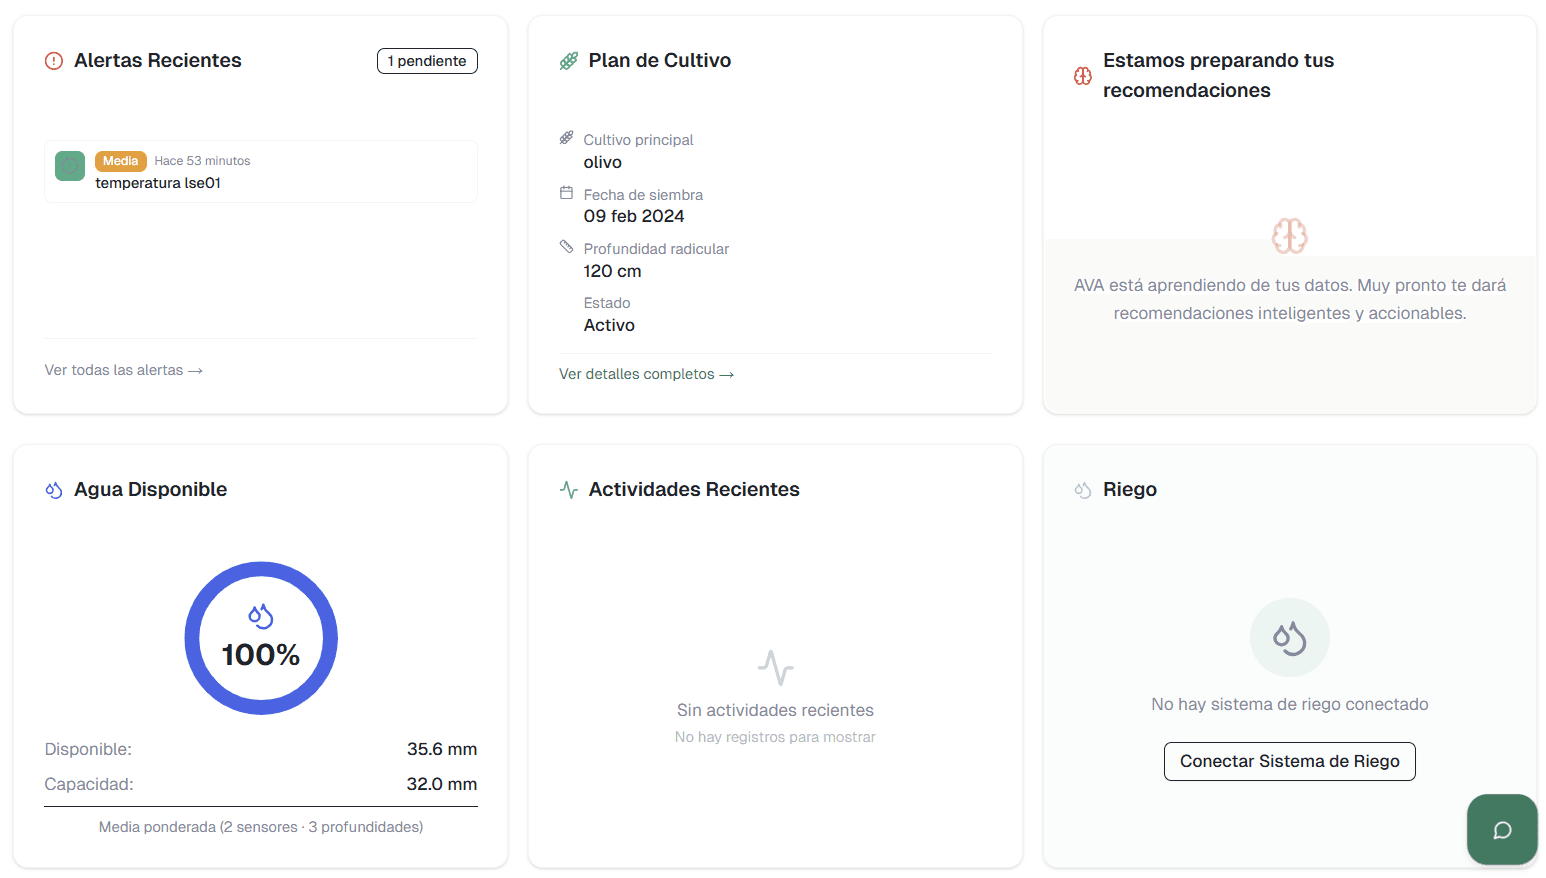1546x878 pixels.
Task: Click the Agua Disponible heading
Action: click(151, 490)
